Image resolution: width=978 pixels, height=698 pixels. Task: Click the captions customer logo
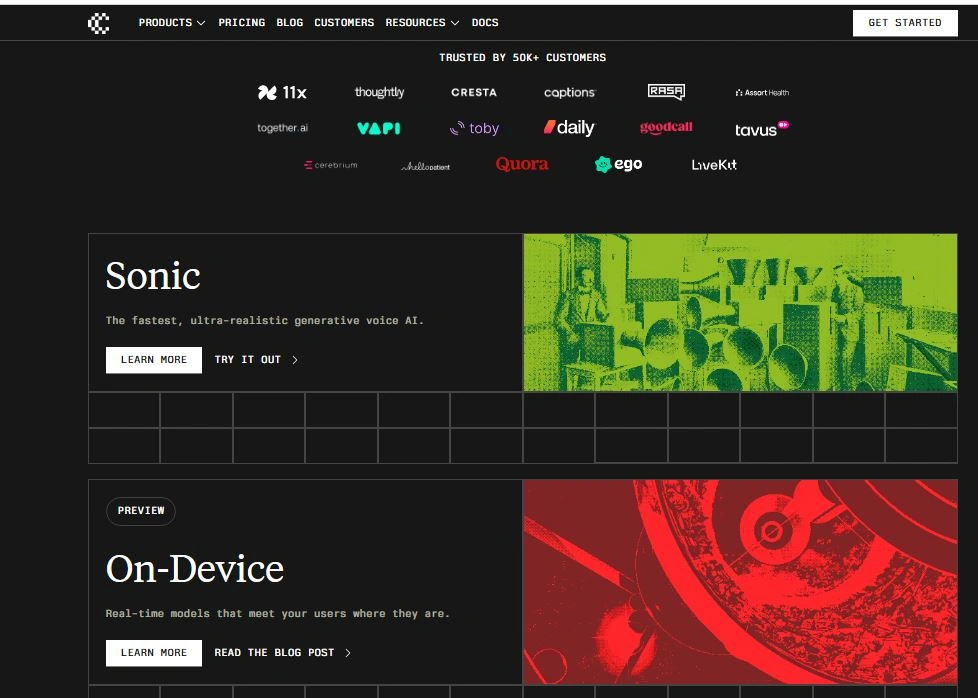[x=569, y=92]
